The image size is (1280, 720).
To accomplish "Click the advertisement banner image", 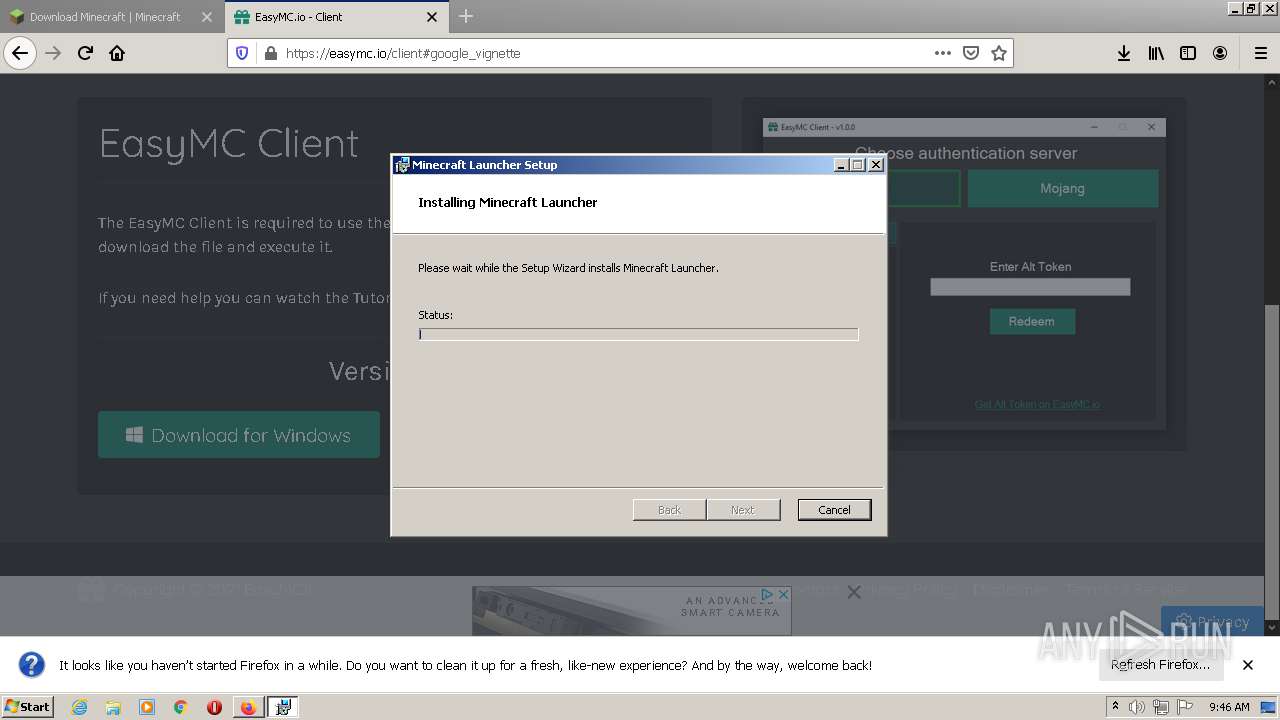I will [x=632, y=611].
